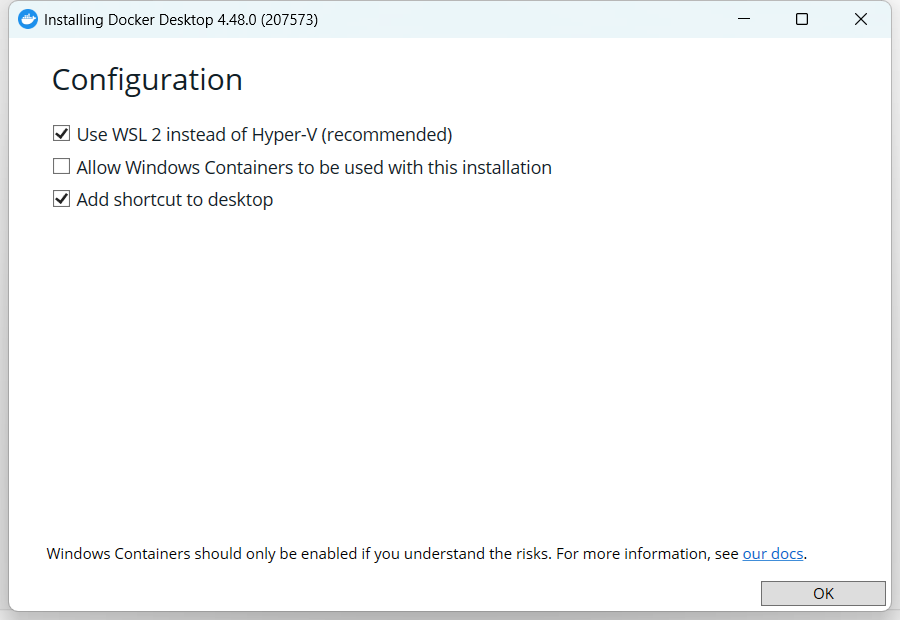This screenshot has height=620, width=900.
Task: Click 'Allow Windows Containers' label text
Action: (314, 167)
